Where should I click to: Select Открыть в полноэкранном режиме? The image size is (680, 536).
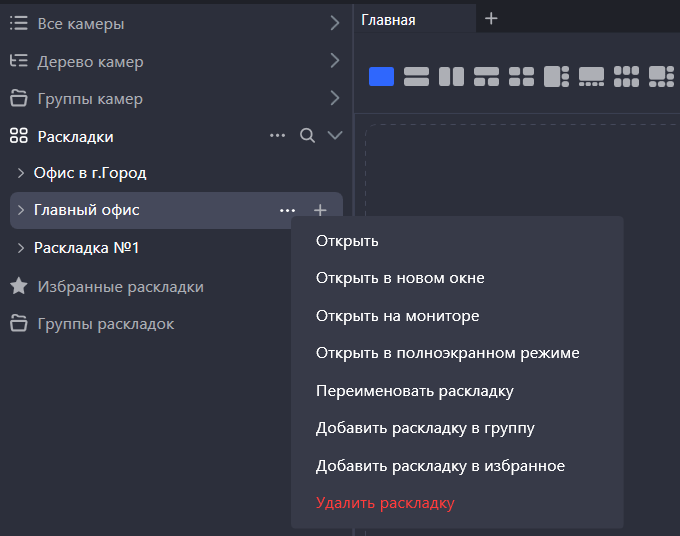tap(447, 353)
